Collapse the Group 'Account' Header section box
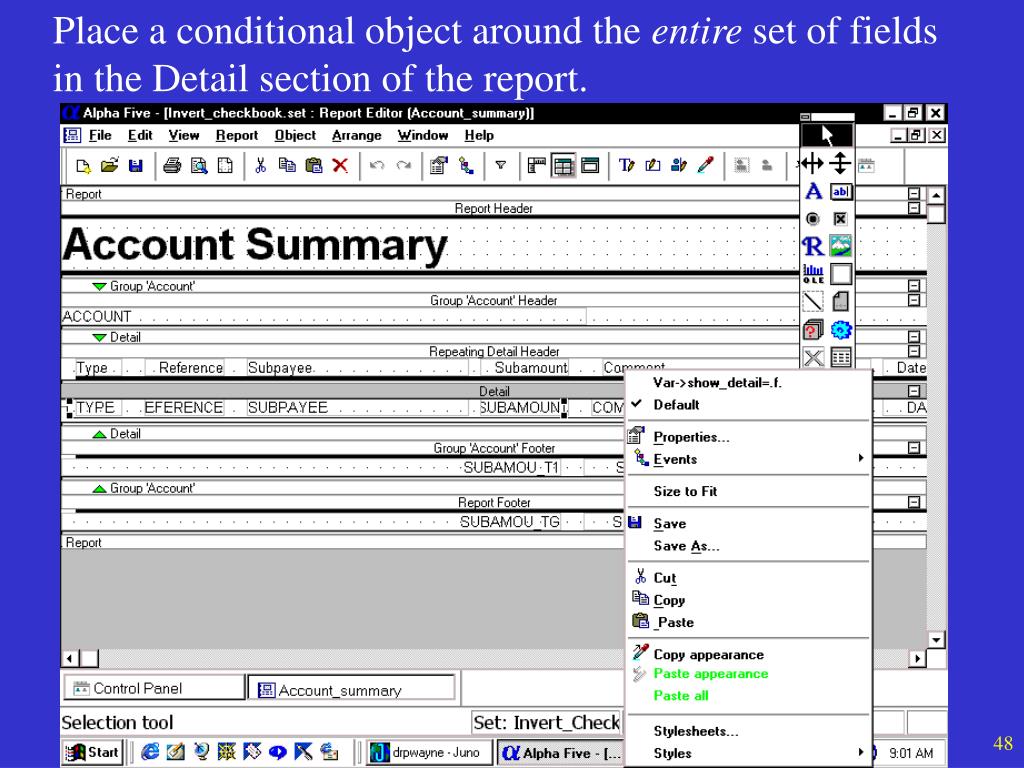This screenshot has height=768, width=1024. [x=914, y=300]
